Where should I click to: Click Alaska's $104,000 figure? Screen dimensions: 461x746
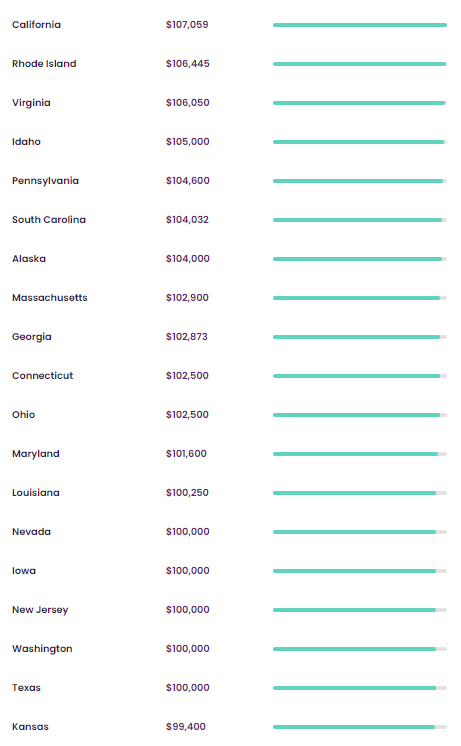click(x=187, y=259)
